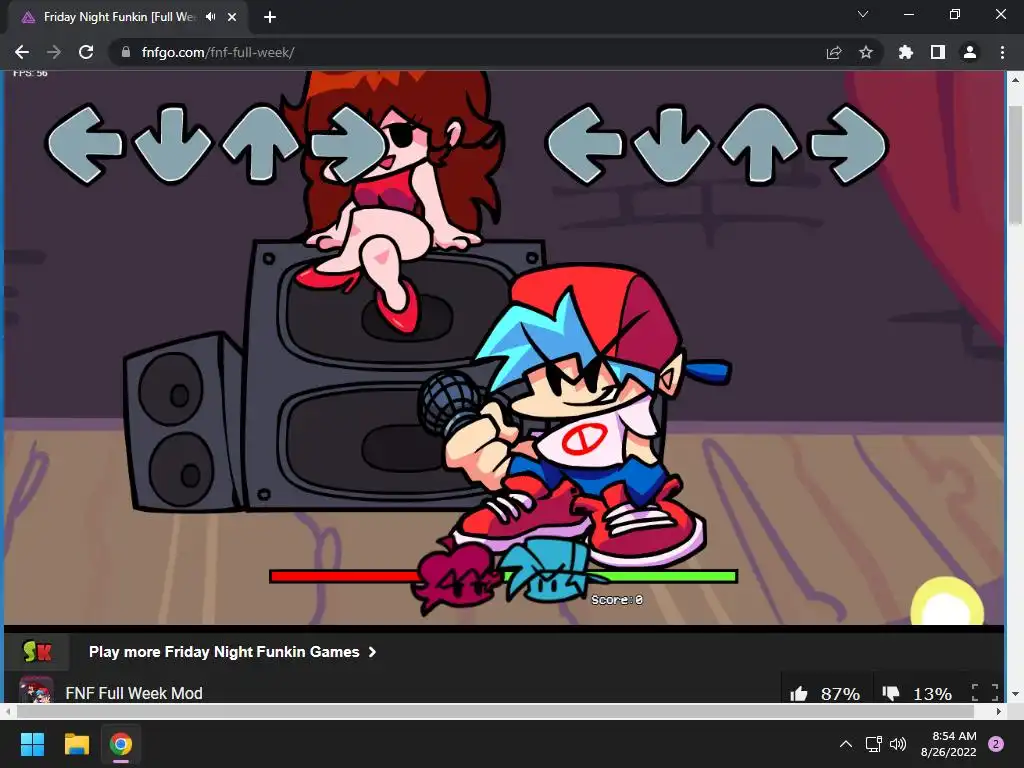Select the Friday Night Funkin tab
This screenshot has height=768, width=1024.
128,17
